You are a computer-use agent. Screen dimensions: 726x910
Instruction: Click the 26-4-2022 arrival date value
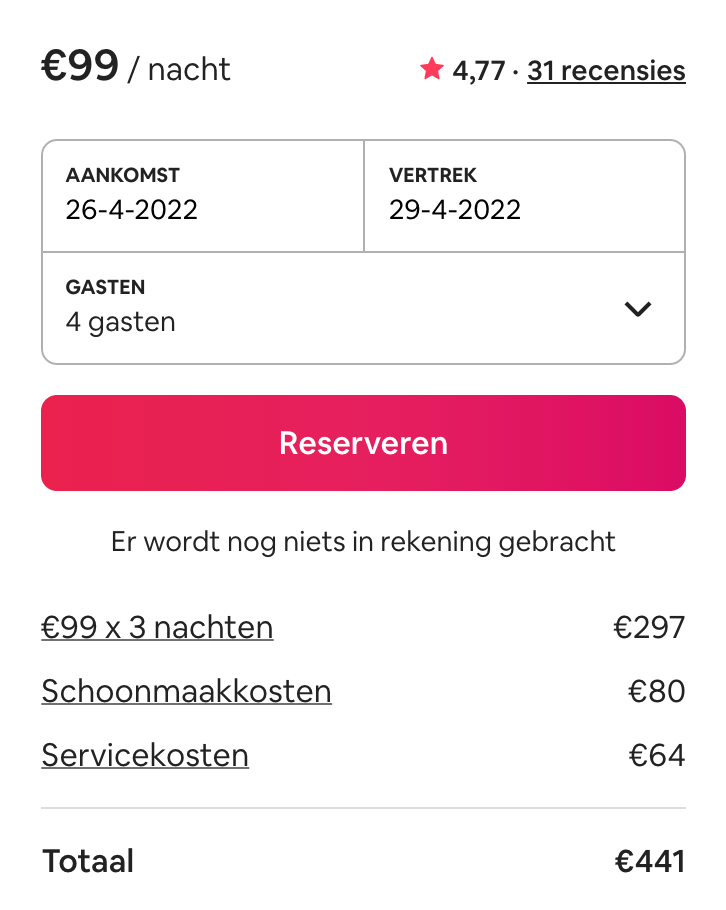(x=132, y=210)
